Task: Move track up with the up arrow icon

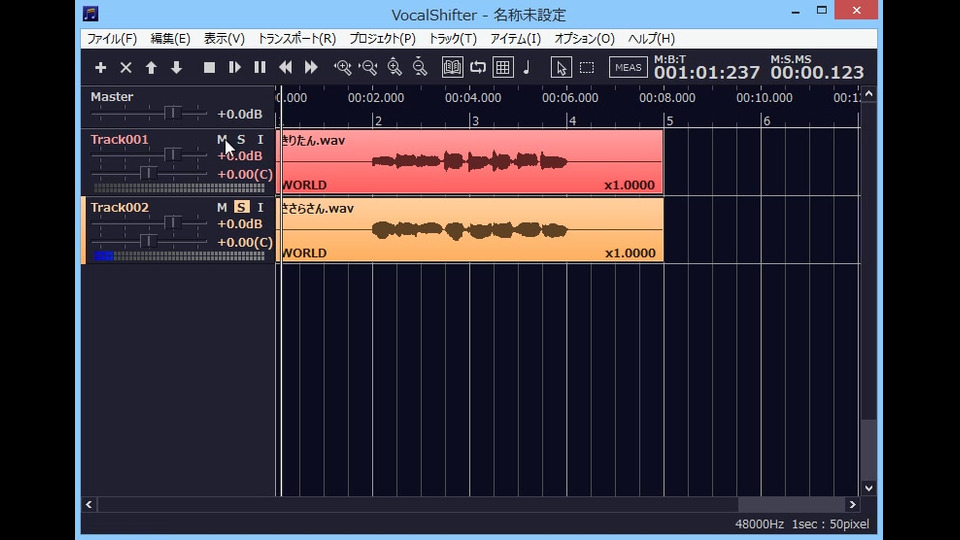Action: point(151,67)
